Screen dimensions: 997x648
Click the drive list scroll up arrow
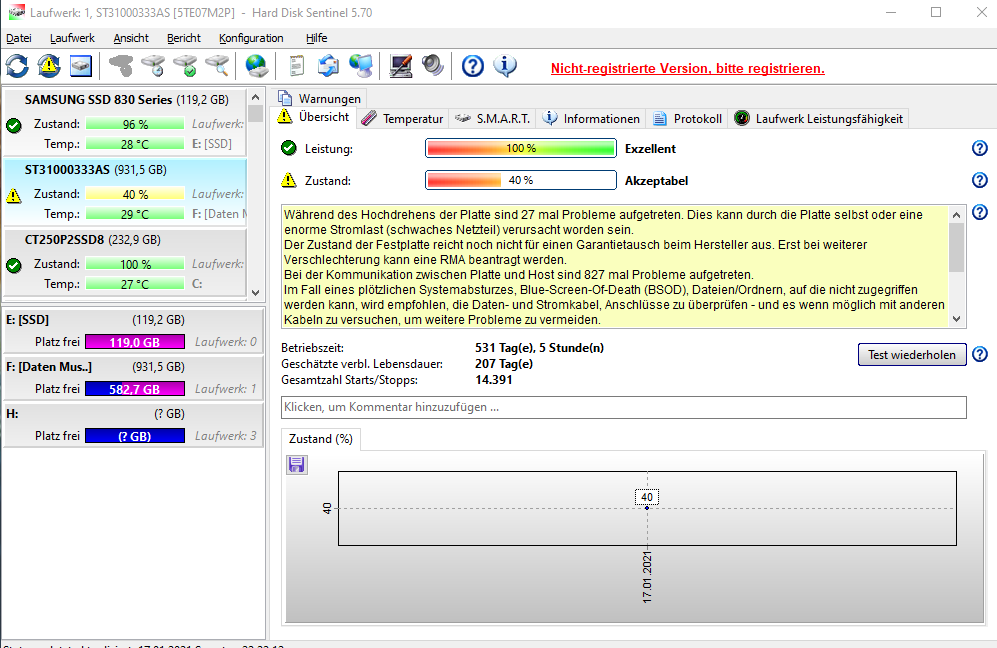(256, 97)
